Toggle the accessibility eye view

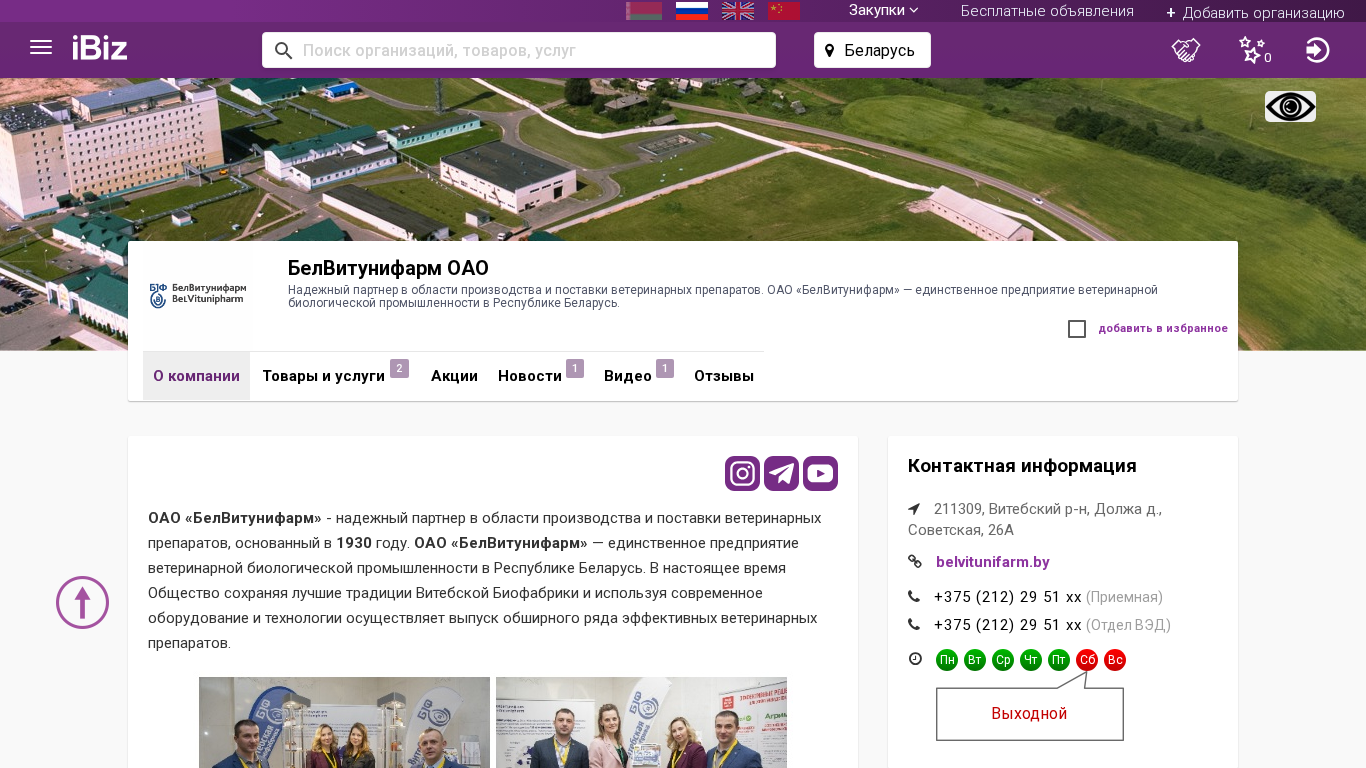(x=1290, y=107)
